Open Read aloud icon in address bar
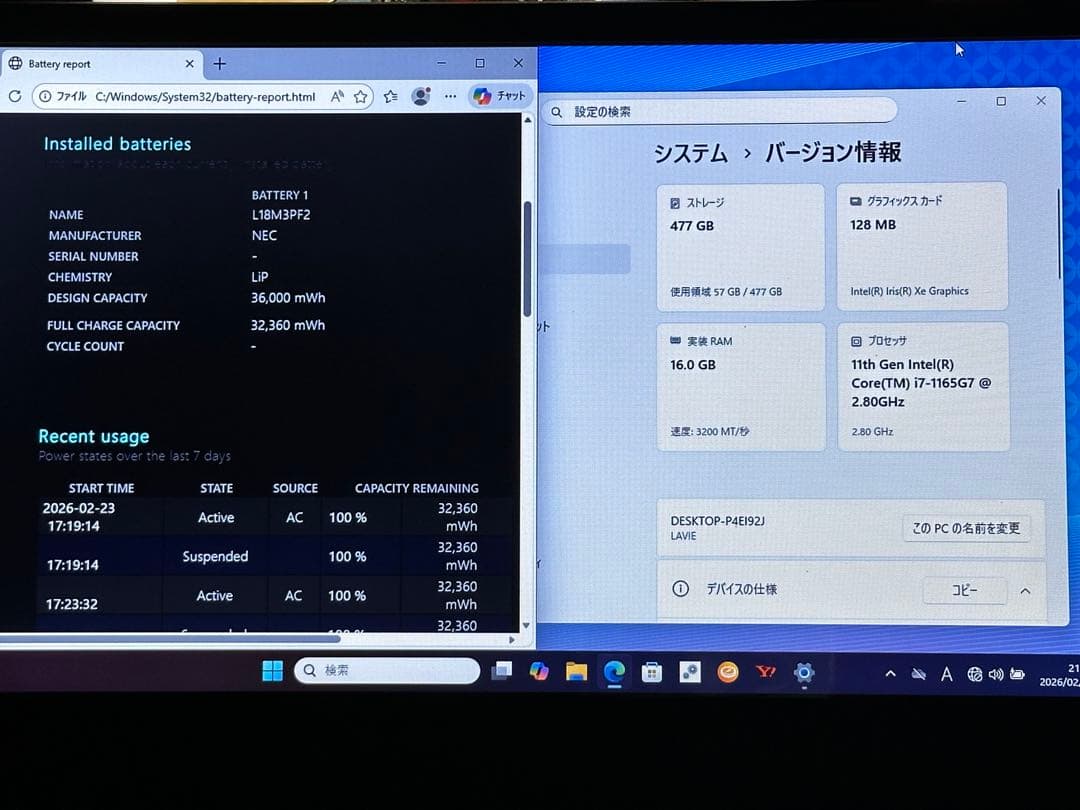This screenshot has height=810, width=1080. 337,96
